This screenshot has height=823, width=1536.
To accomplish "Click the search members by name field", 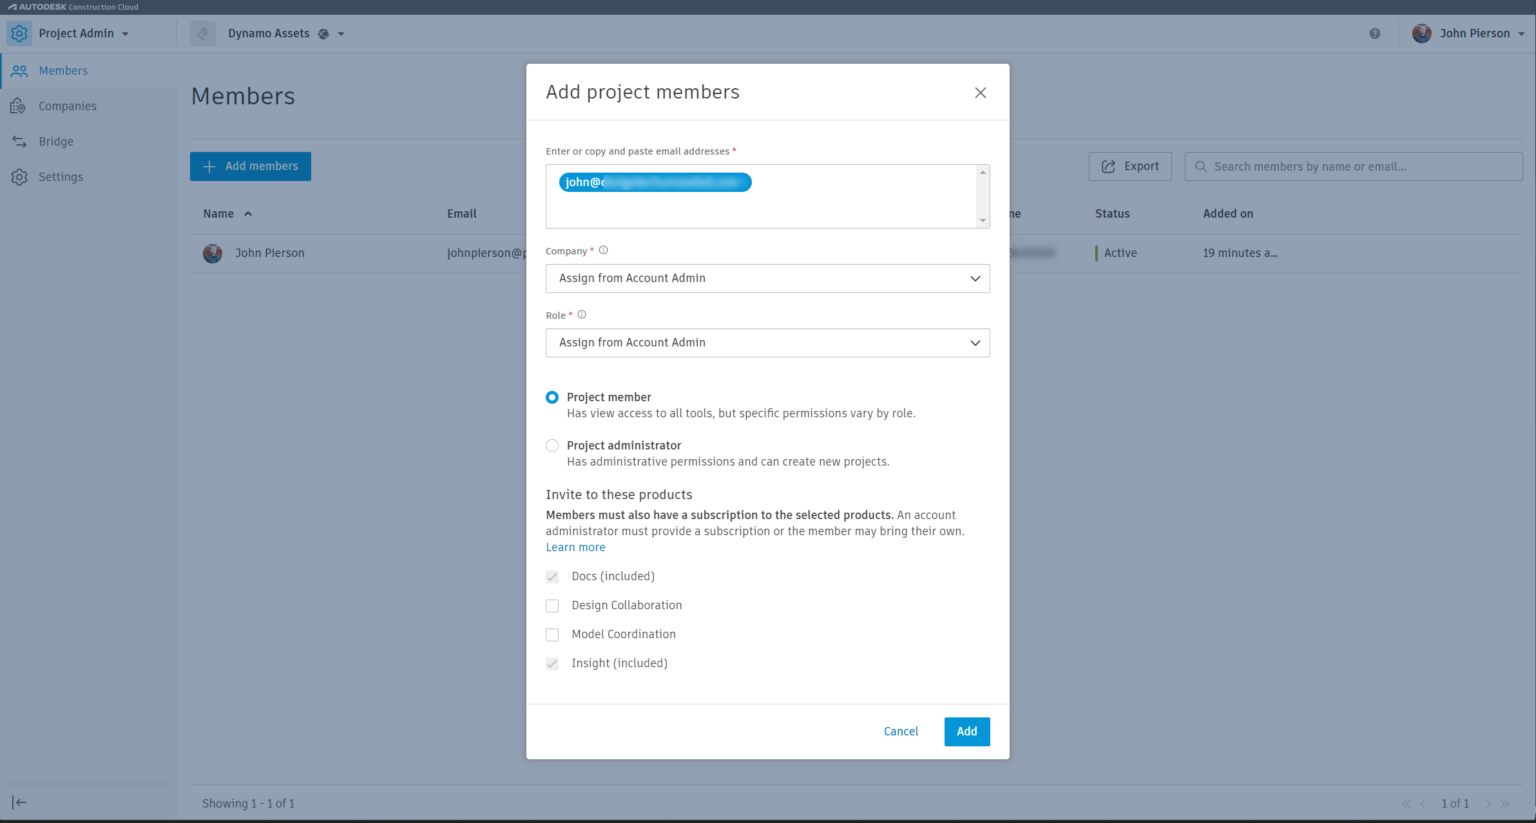I will click(x=1352, y=166).
